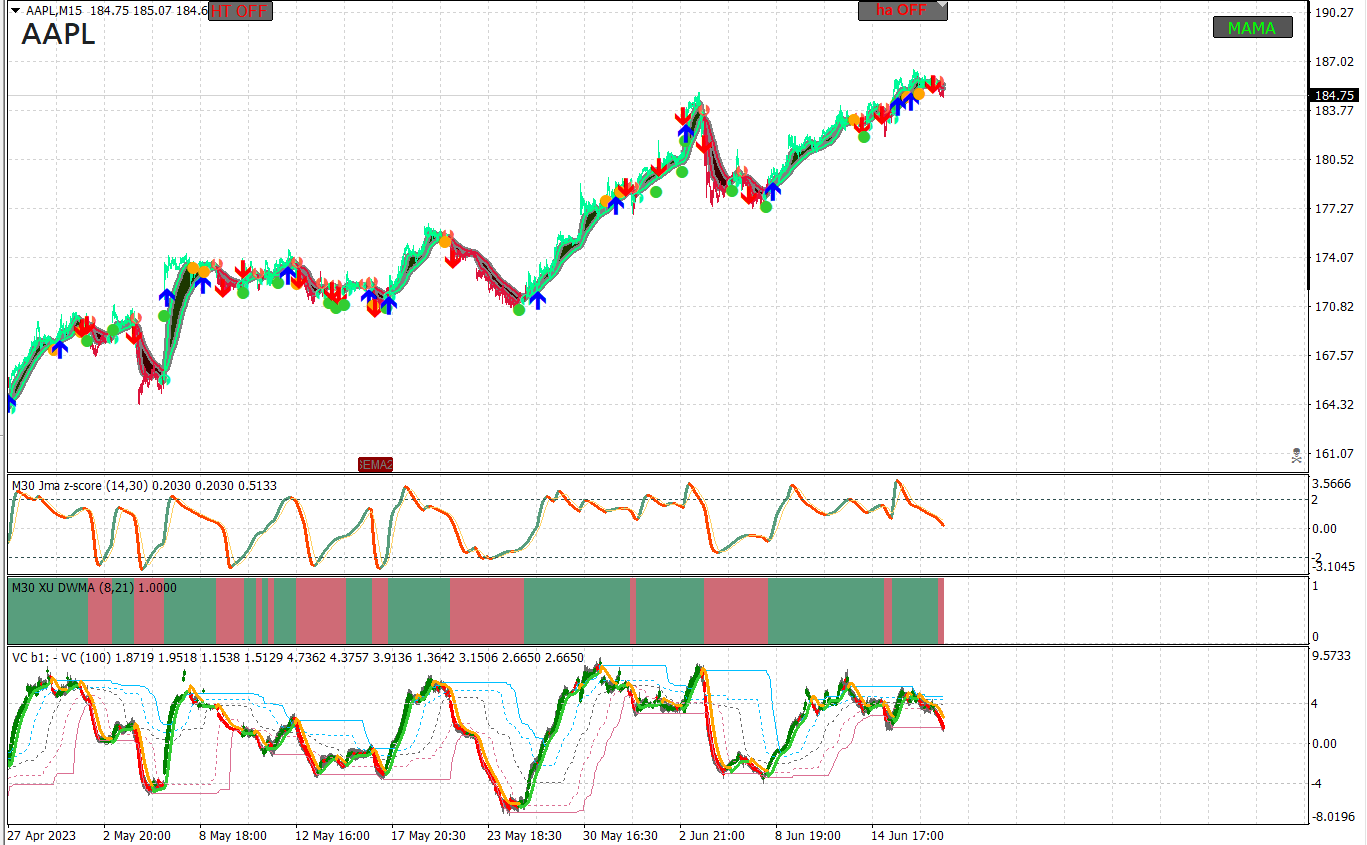Click the 23 May 18:30 time label
1367x845 pixels.
click(x=524, y=836)
